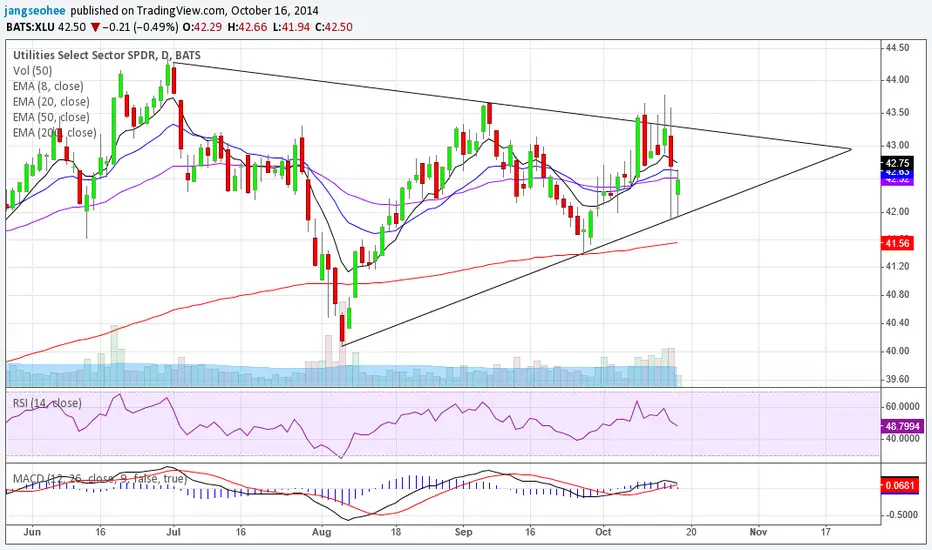The height and width of the screenshot is (550, 932).
Task: Click the Jun date axis label
Action: click(x=32, y=532)
